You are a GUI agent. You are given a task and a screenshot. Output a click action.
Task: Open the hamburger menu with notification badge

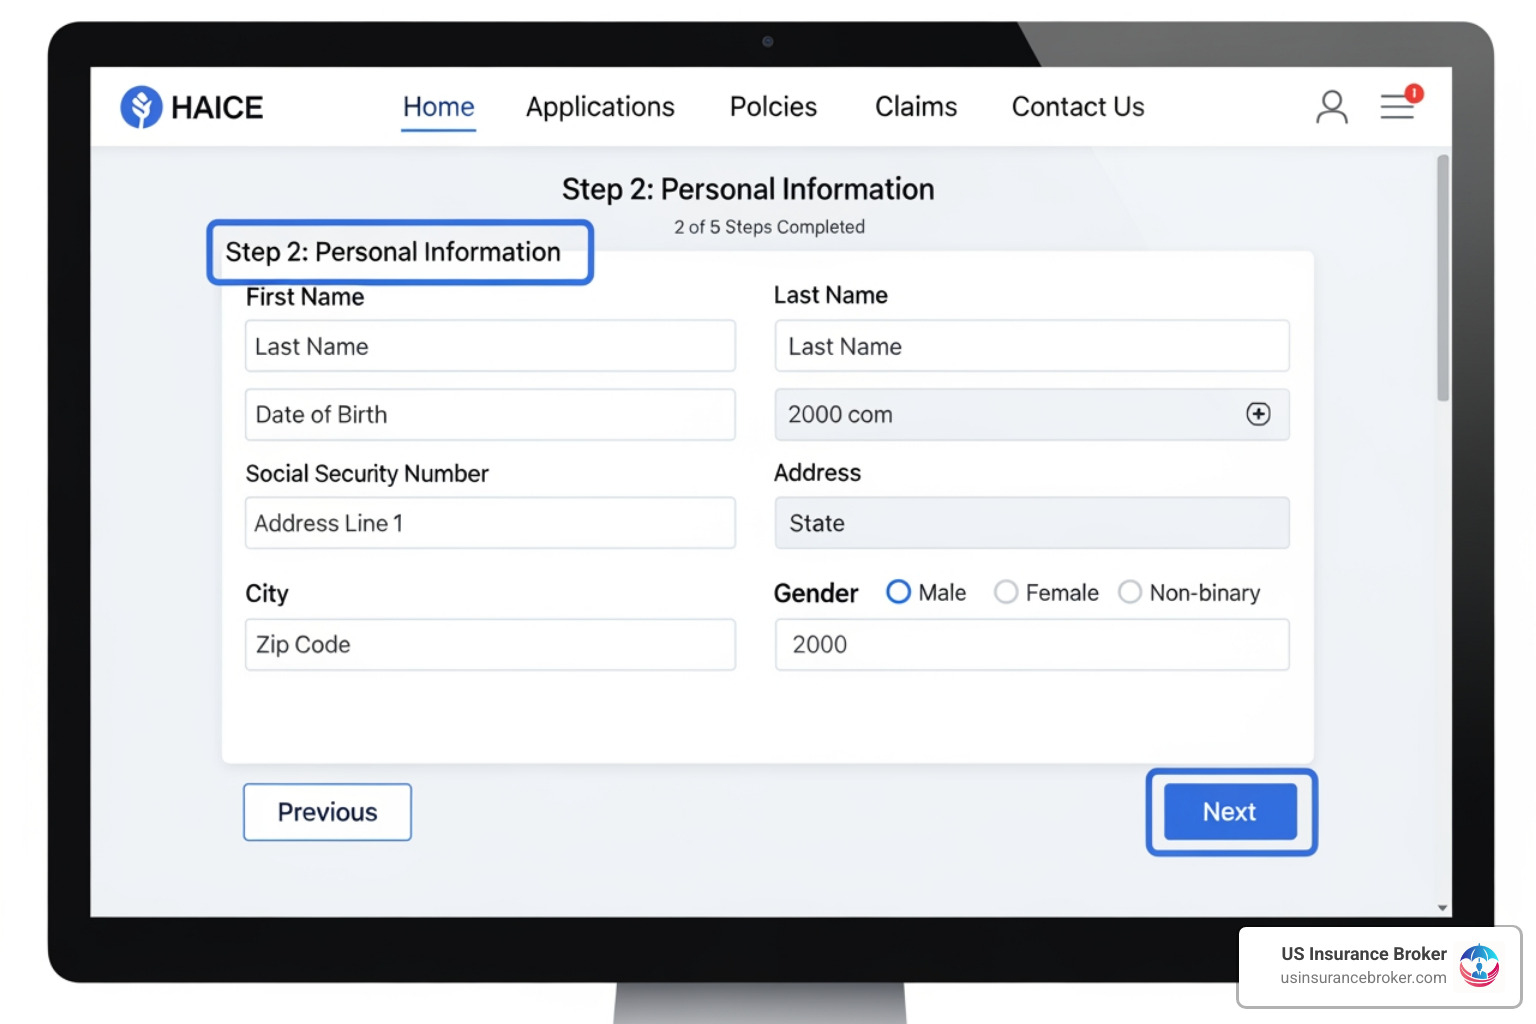coord(1398,106)
